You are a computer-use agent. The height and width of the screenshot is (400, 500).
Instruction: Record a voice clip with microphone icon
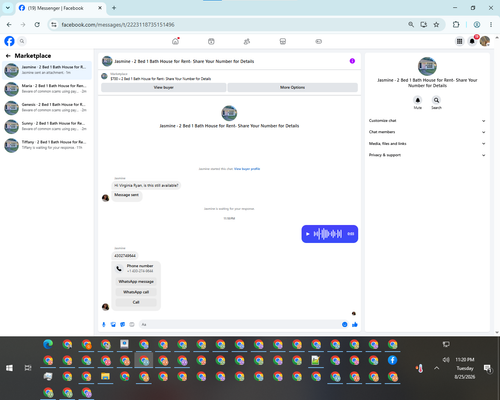click(104, 324)
